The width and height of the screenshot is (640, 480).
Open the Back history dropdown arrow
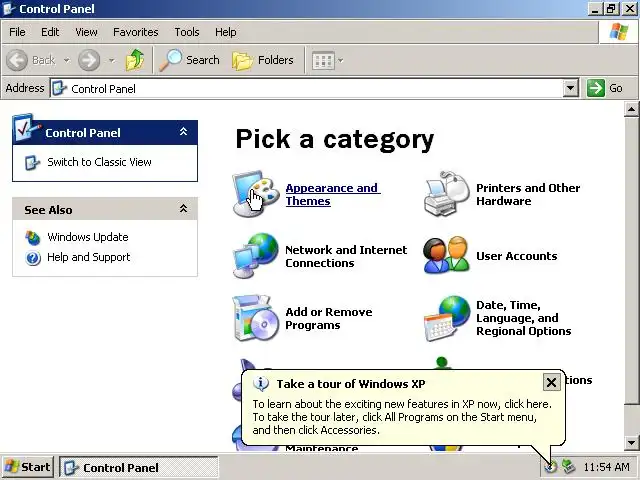[67, 61]
